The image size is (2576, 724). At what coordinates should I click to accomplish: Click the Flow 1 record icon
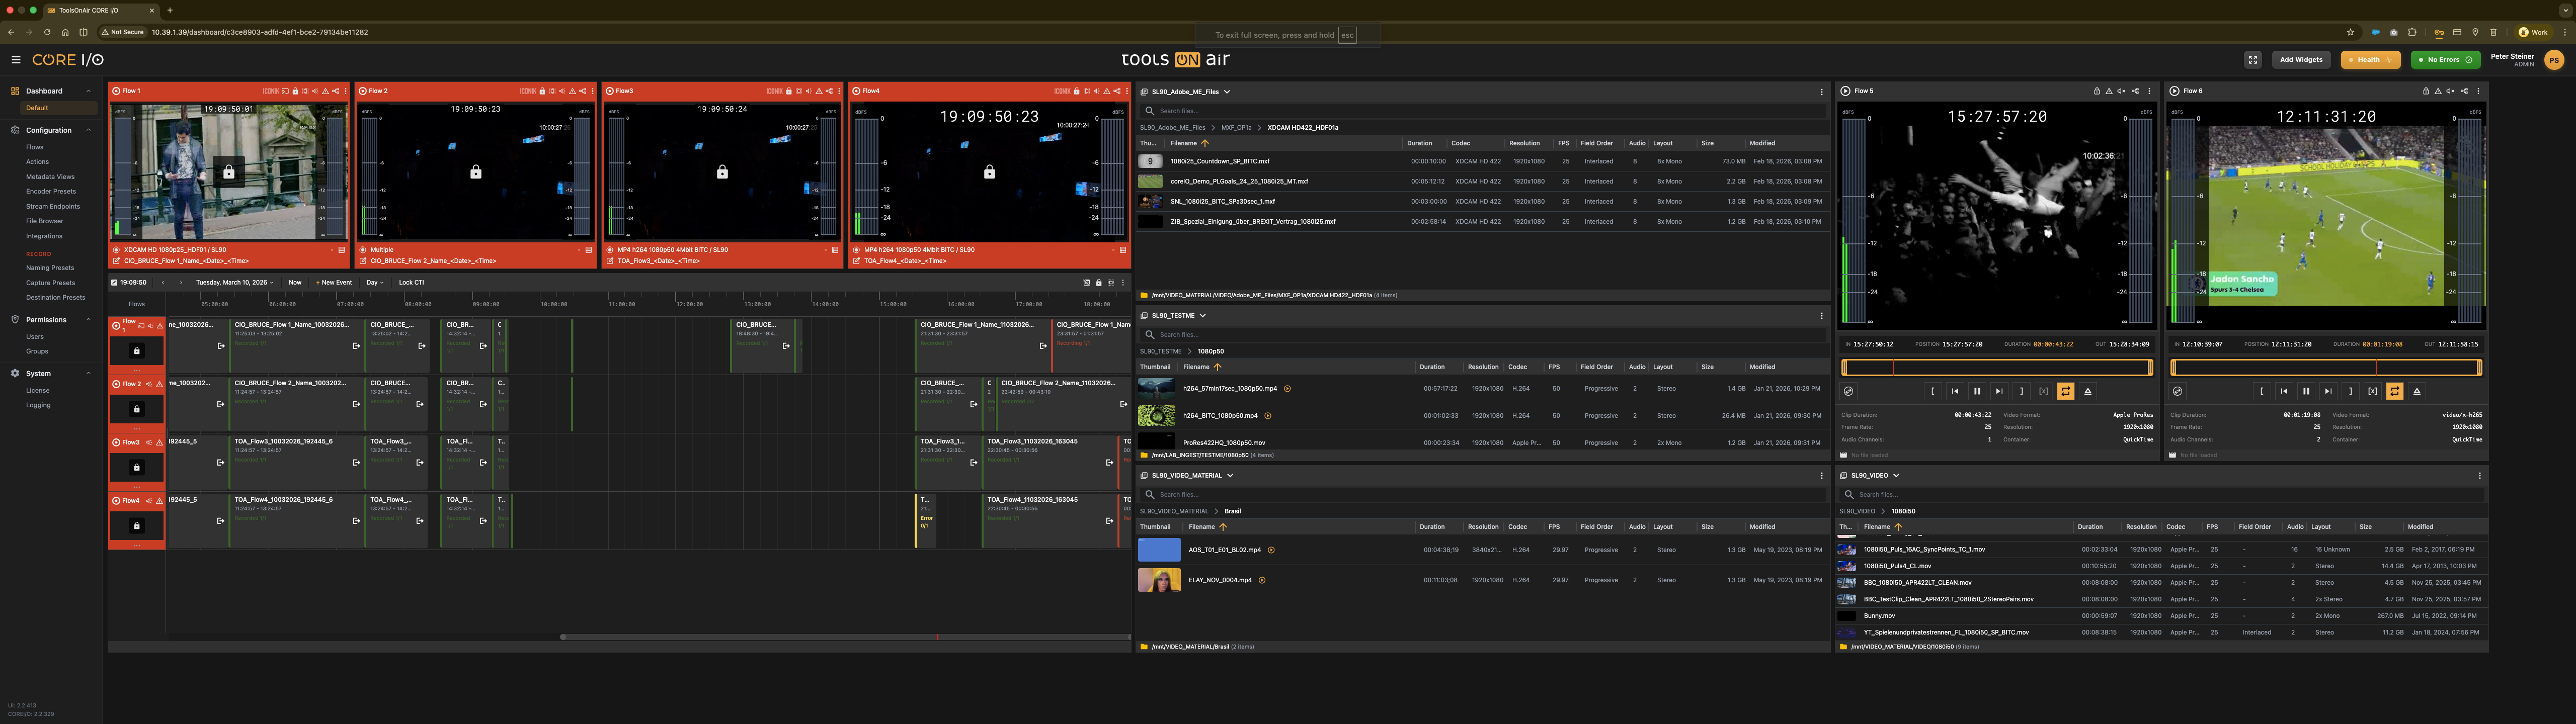116,91
